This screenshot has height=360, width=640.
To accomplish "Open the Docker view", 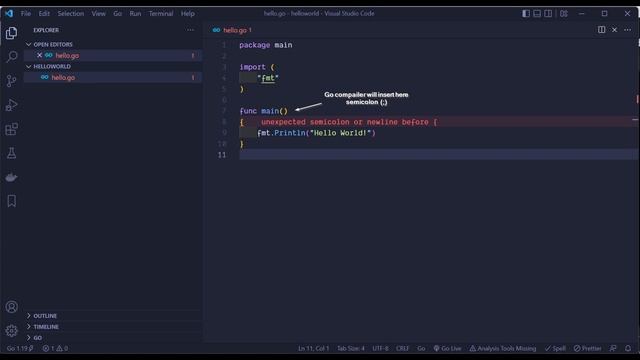I will click(x=11, y=177).
